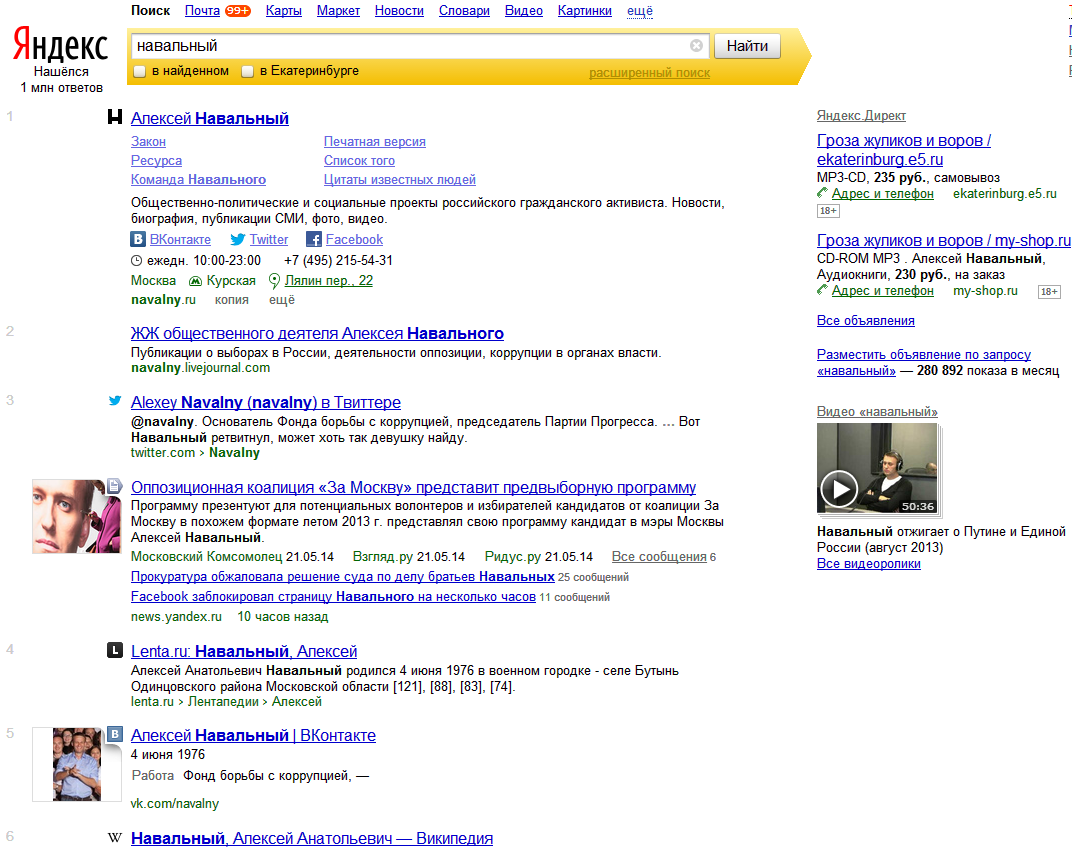Open Все видеоролики link

pyautogui.click(x=869, y=564)
